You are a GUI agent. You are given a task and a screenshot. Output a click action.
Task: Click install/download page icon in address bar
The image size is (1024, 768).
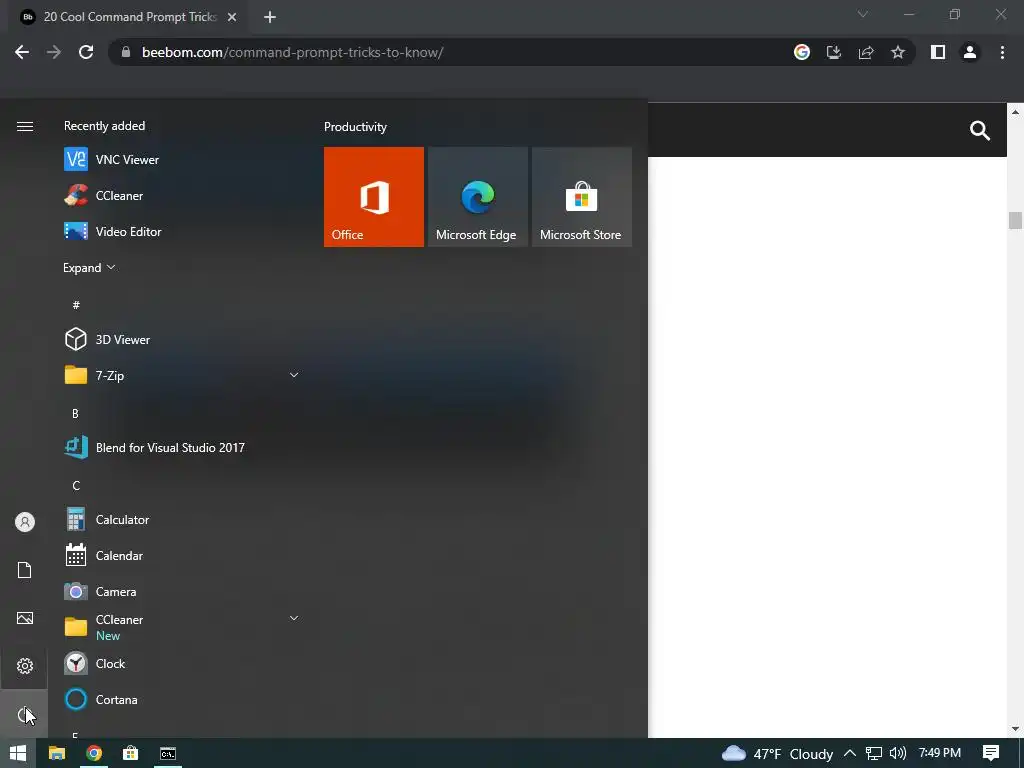coord(834,52)
